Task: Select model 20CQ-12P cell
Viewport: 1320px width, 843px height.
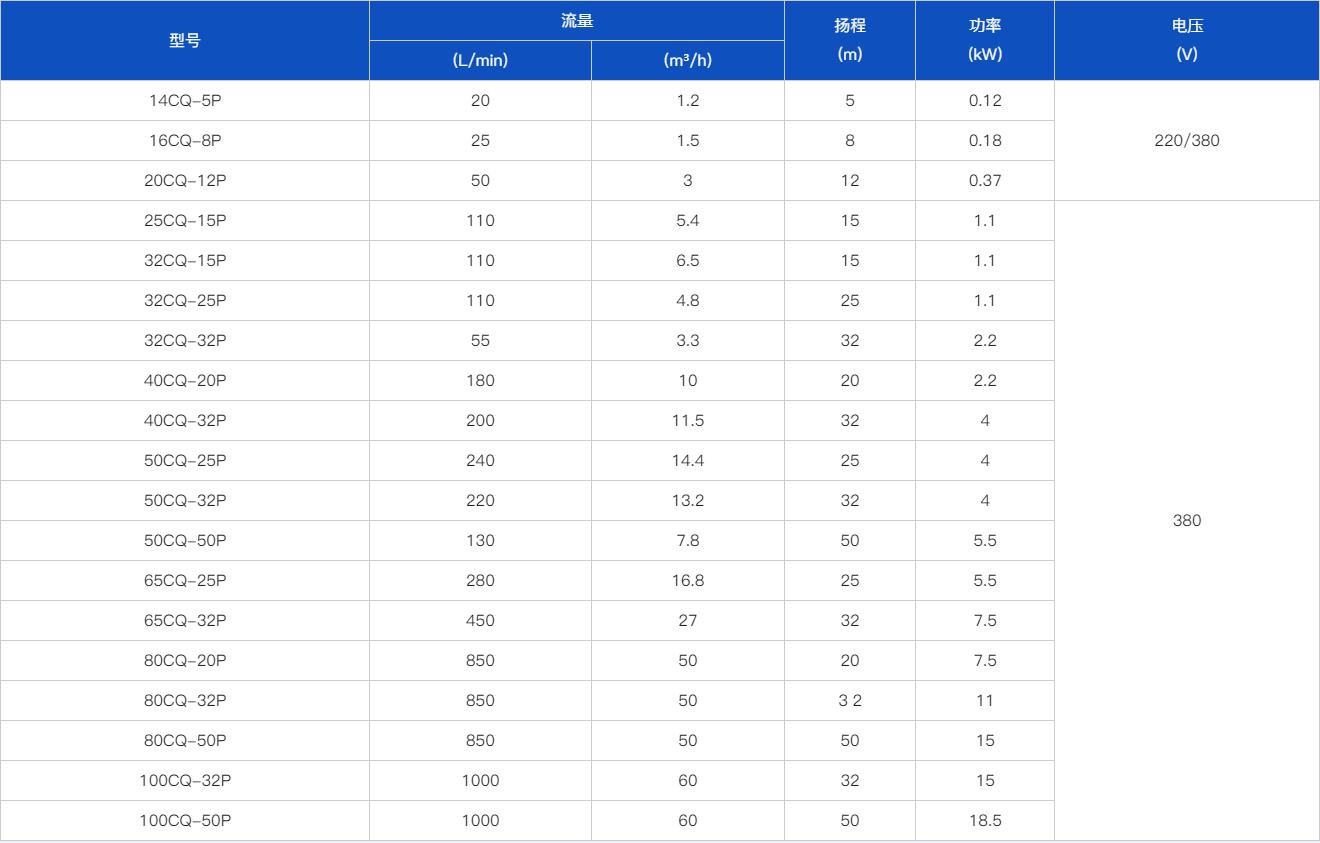Action: pos(185,180)
